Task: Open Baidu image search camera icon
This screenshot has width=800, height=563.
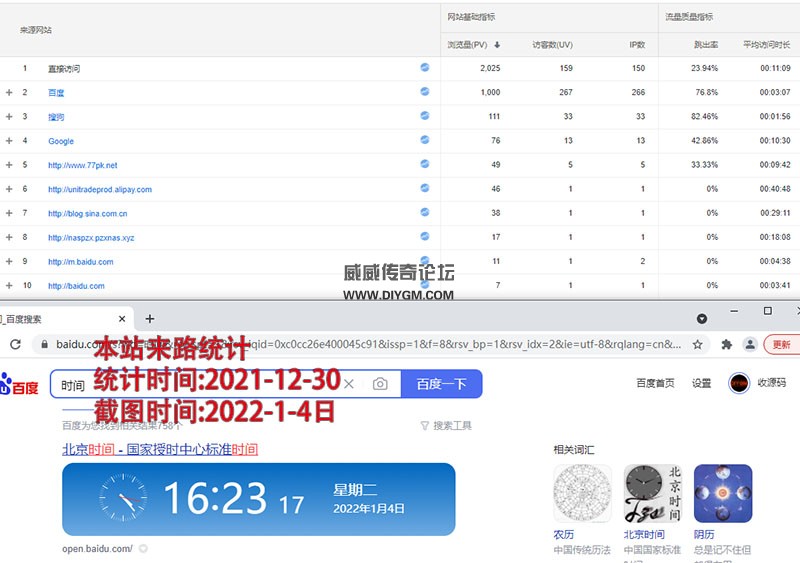Action: (380, 384)
